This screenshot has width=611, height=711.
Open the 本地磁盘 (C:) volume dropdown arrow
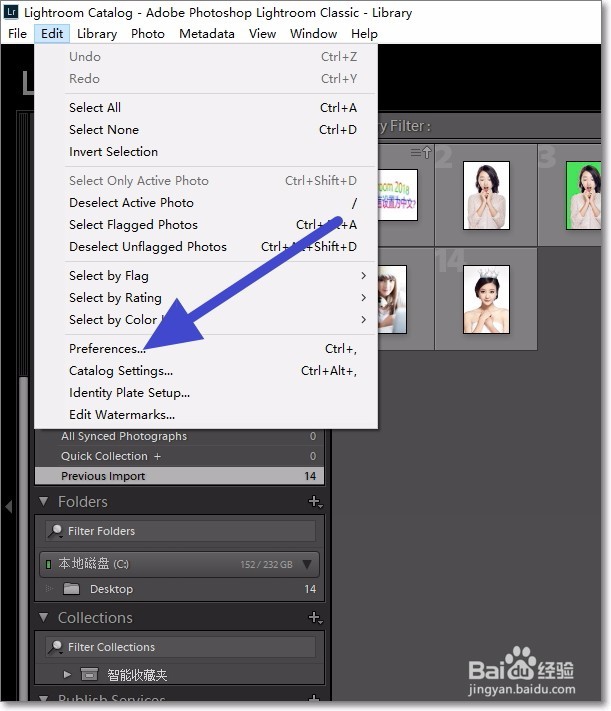pos(307,565)
